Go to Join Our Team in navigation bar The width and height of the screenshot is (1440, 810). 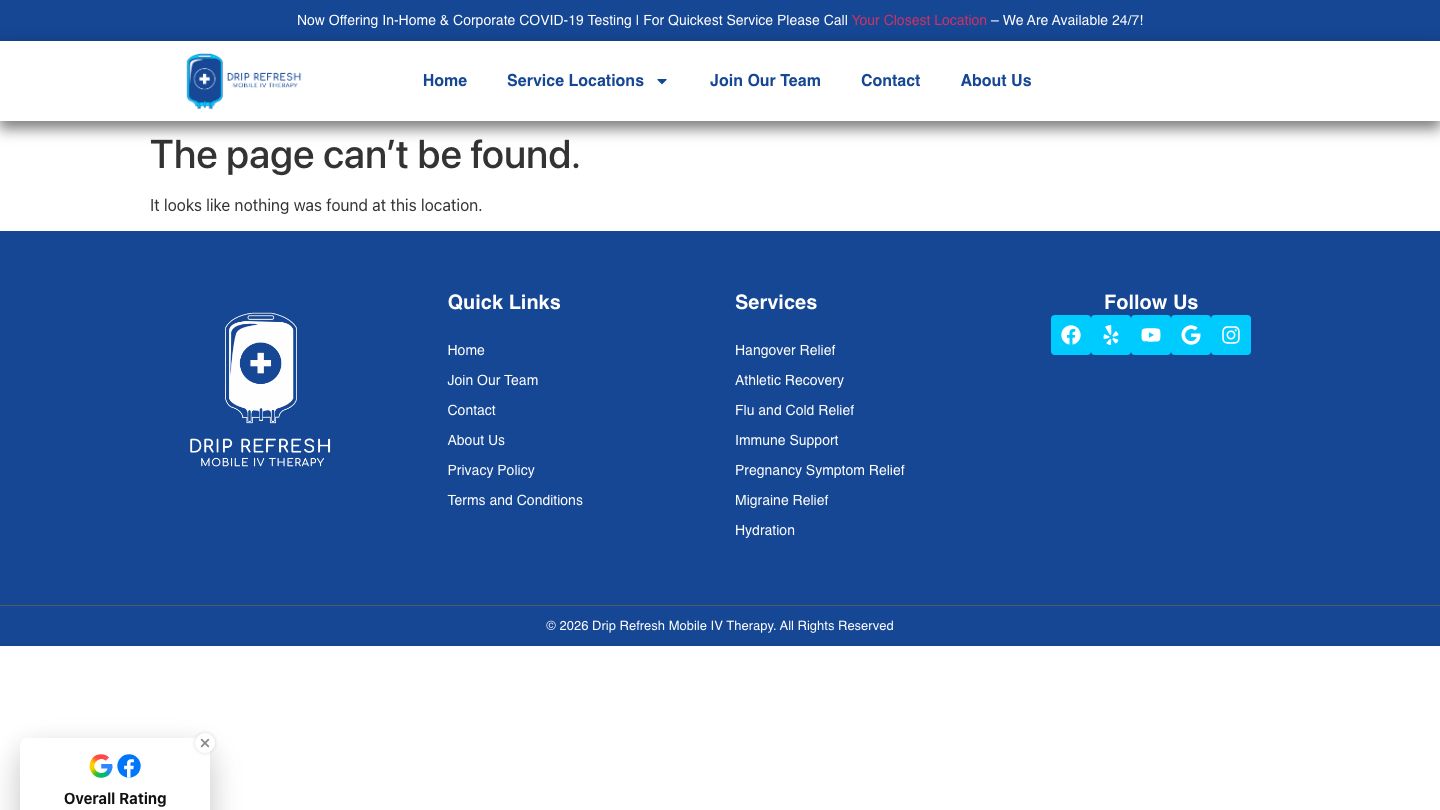point(765,81)
